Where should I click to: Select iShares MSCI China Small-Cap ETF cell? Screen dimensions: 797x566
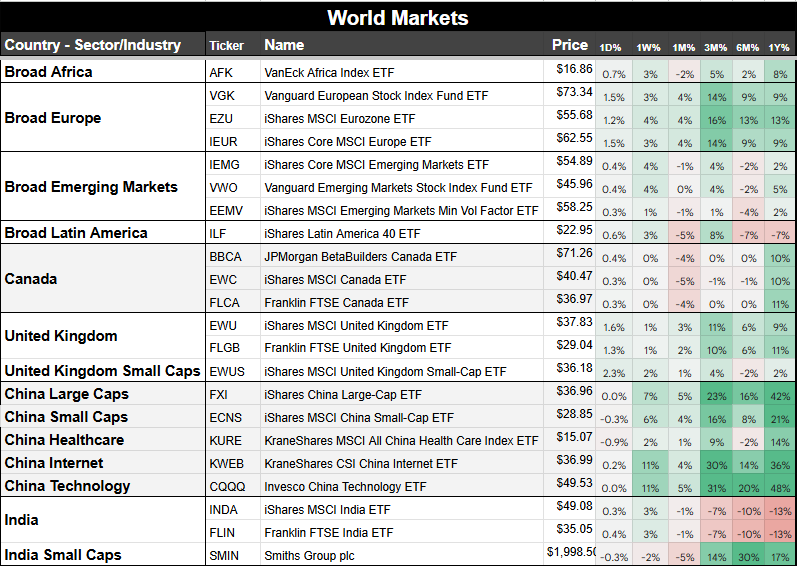coord(402,417)
